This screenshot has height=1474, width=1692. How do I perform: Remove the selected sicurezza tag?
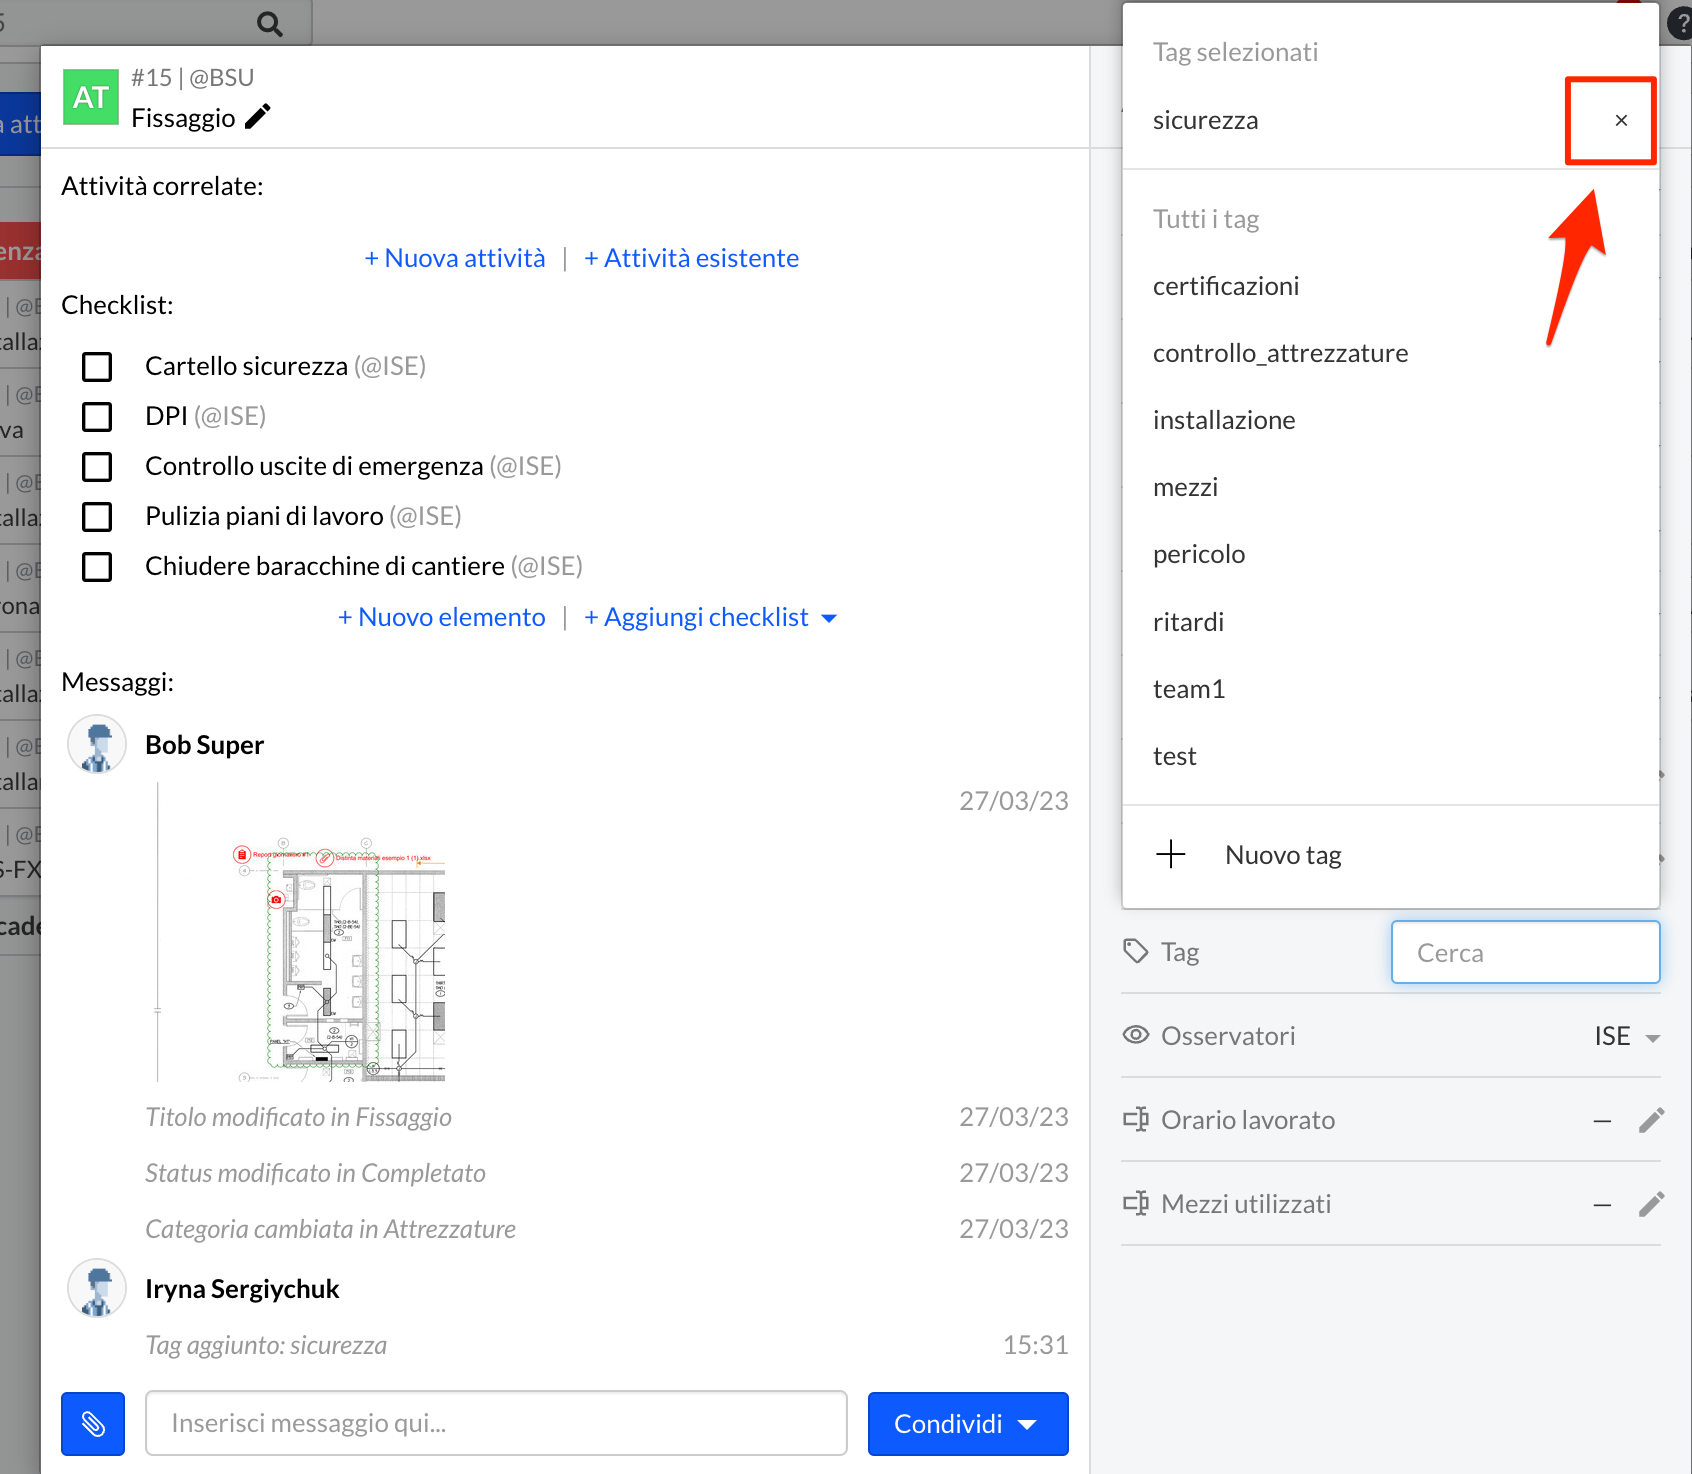pyautogui.click(x=1620, y=120)
